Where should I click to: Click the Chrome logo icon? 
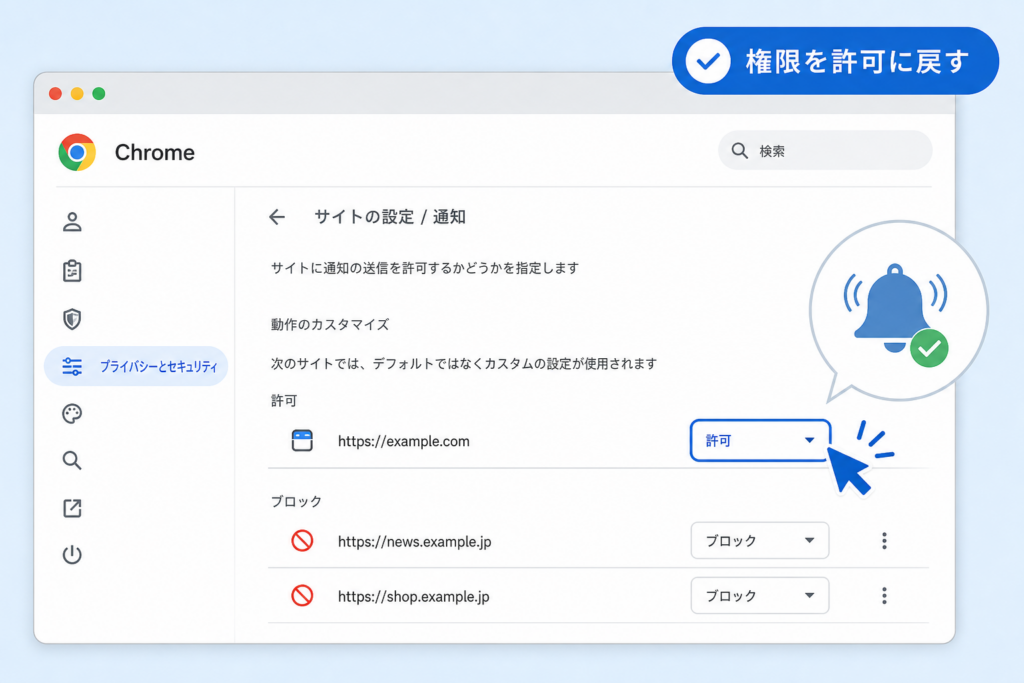click(77, 152)
